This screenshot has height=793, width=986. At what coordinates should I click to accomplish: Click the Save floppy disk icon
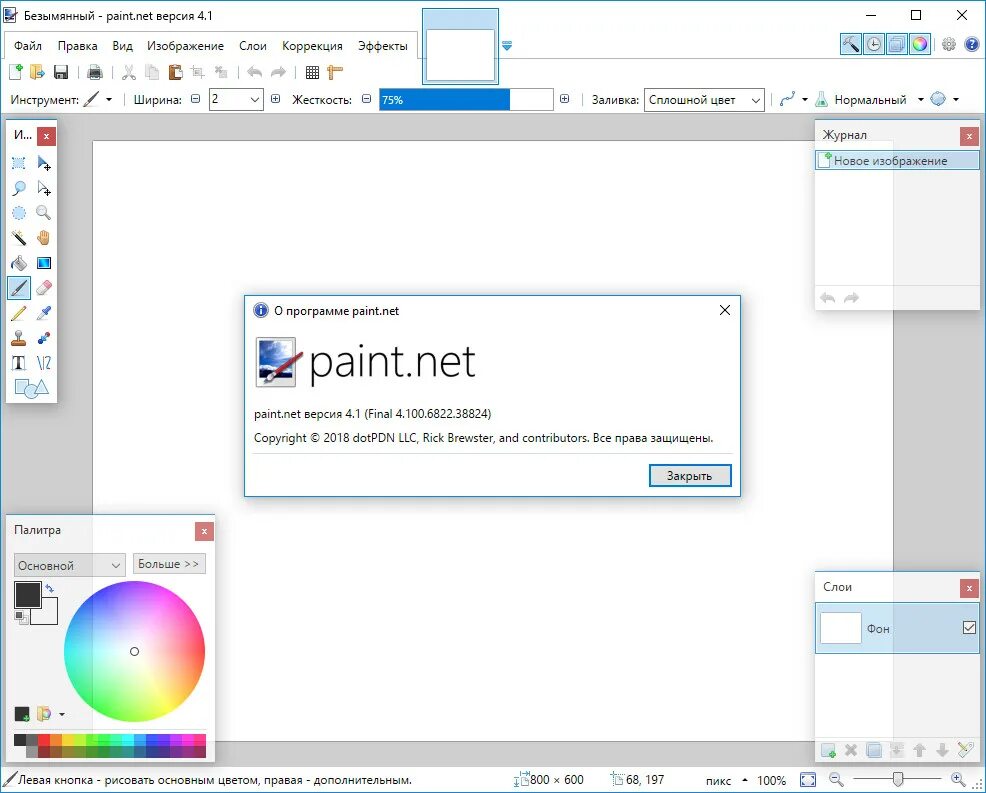[61, 72]
